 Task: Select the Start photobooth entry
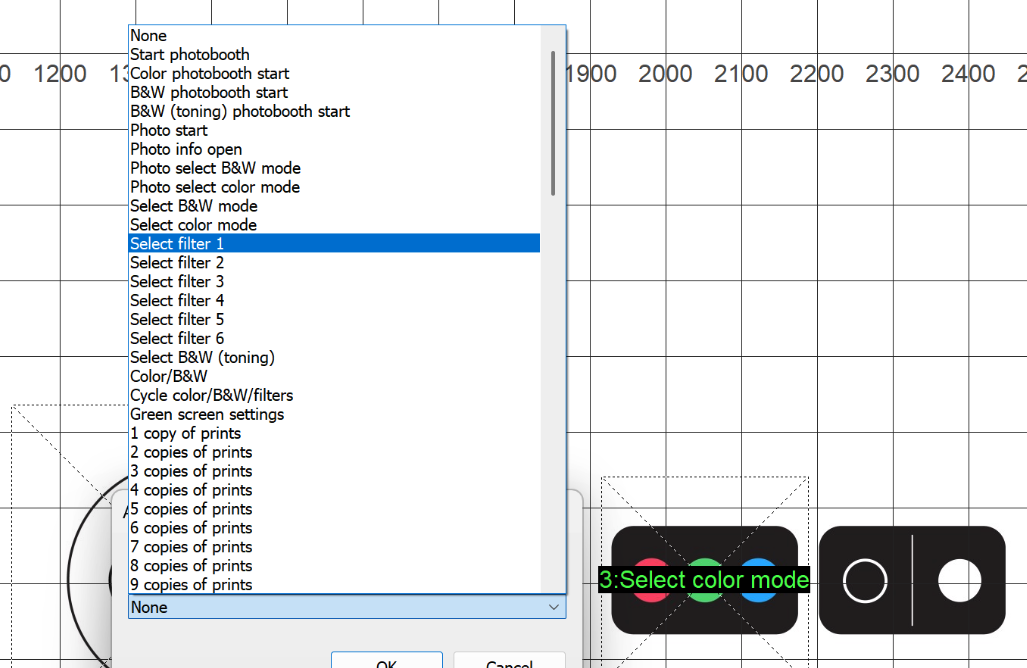[189, 54]
